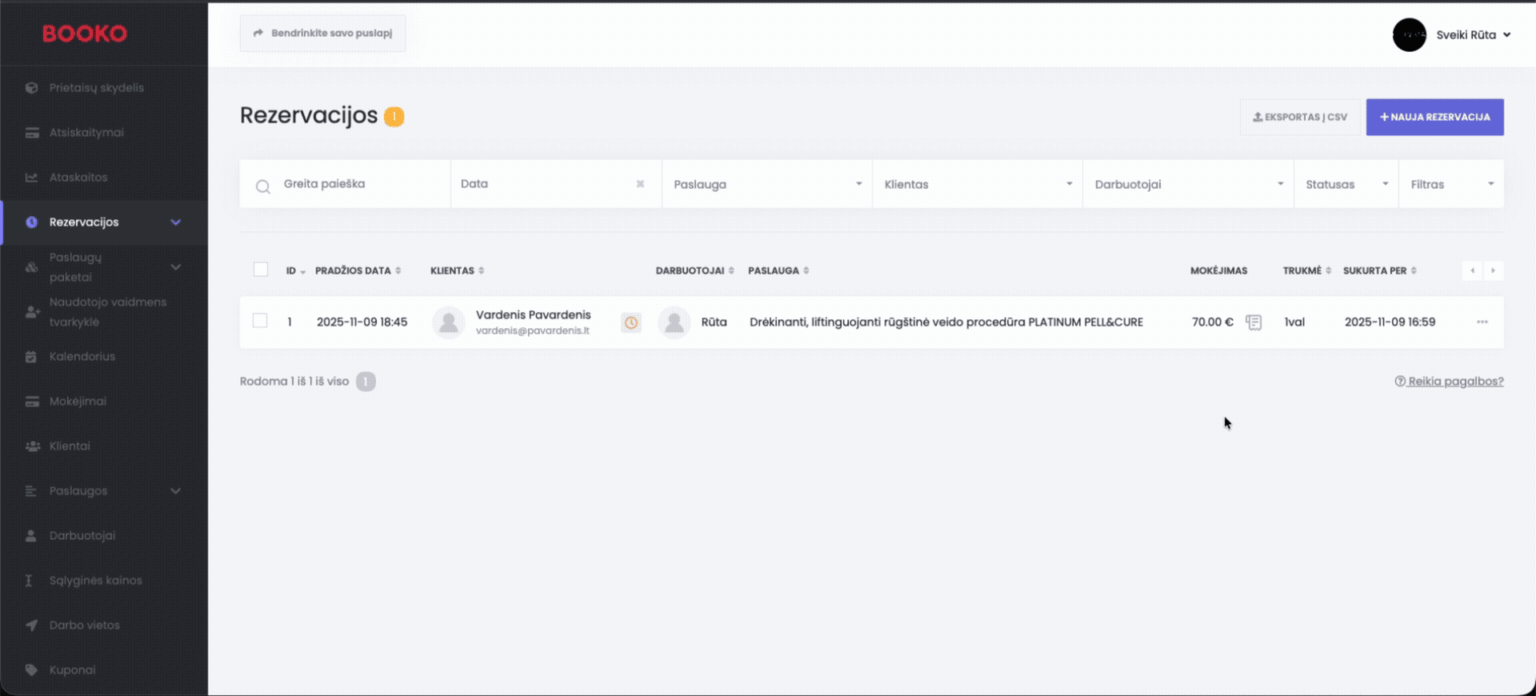This screenshot has width=1536, height=696.
Task: Click the Kalendorius sidebar icon
Action: point(31,357)
